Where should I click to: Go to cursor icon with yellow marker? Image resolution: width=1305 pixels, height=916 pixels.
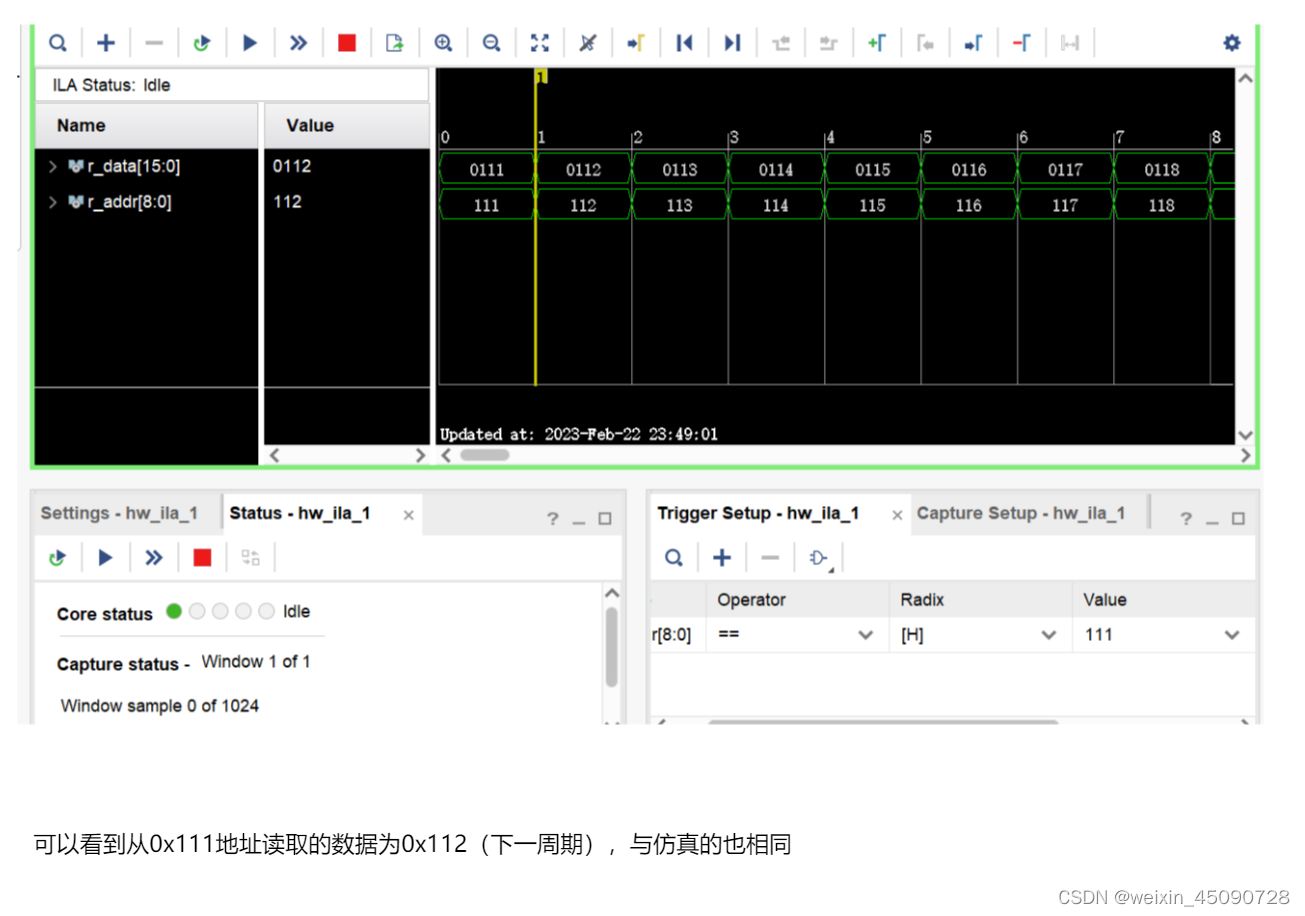[636, 43]
